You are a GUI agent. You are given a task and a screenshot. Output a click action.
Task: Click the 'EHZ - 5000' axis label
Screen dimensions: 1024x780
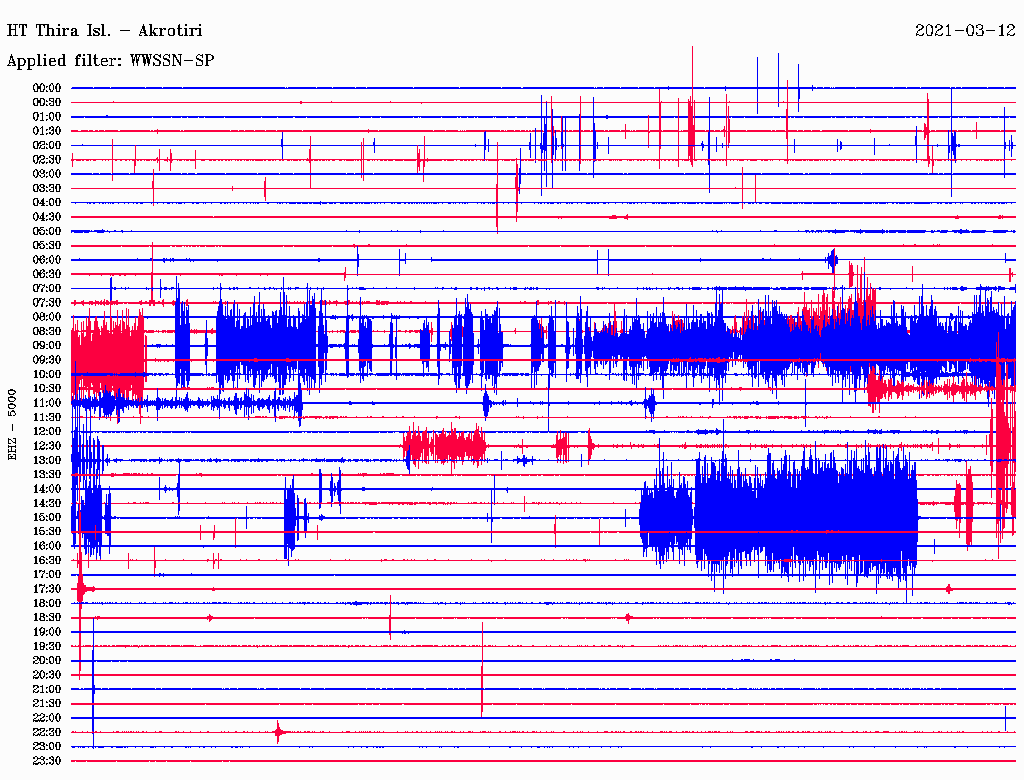[x=12, y=425]
